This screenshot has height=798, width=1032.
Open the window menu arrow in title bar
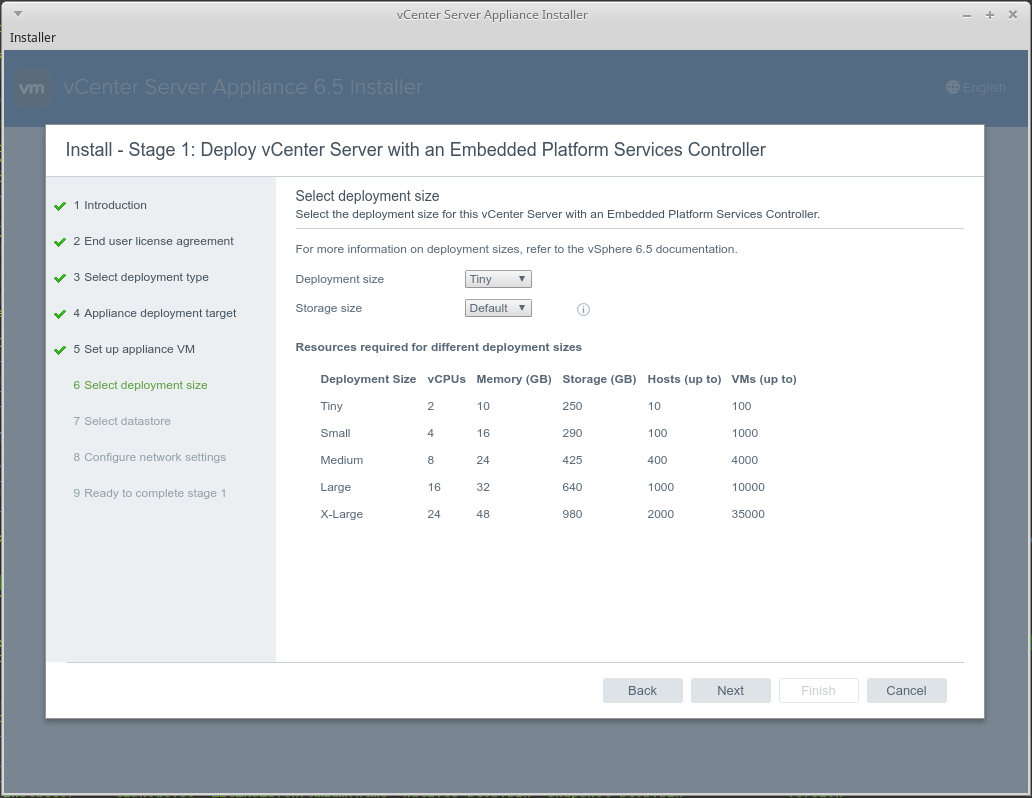[x=17, y=14]
